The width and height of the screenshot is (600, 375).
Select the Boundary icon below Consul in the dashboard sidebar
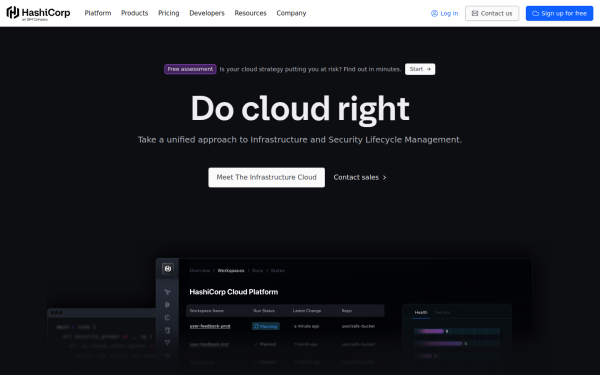point(167,330)
